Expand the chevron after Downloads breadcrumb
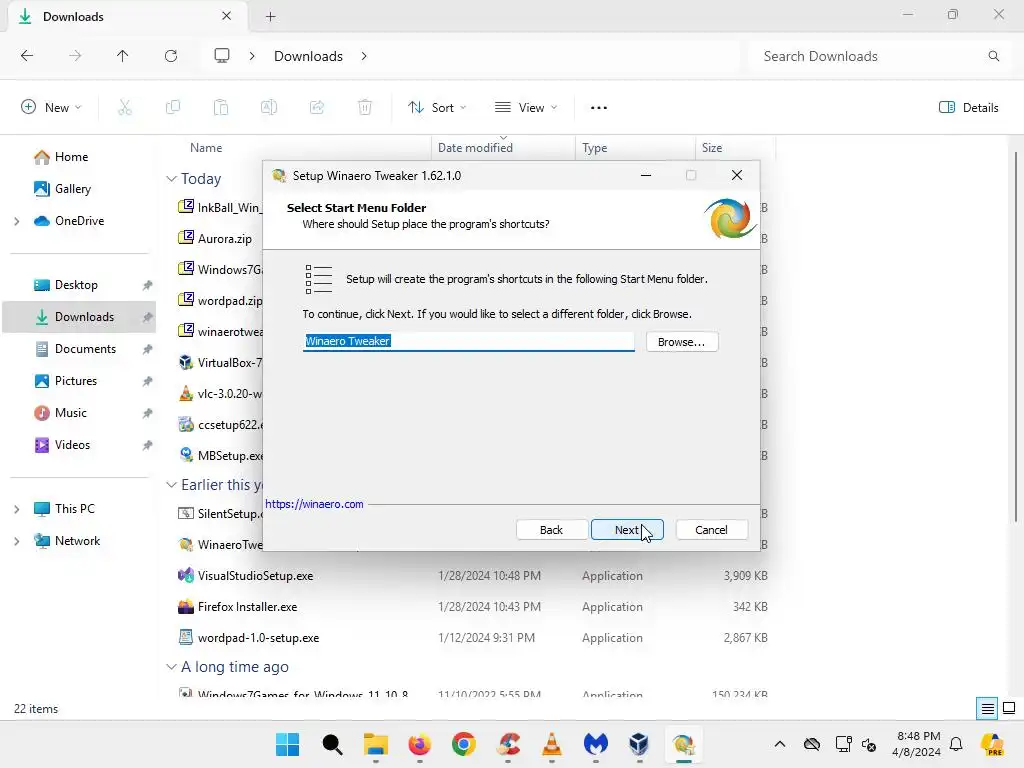 pos(364,56)
